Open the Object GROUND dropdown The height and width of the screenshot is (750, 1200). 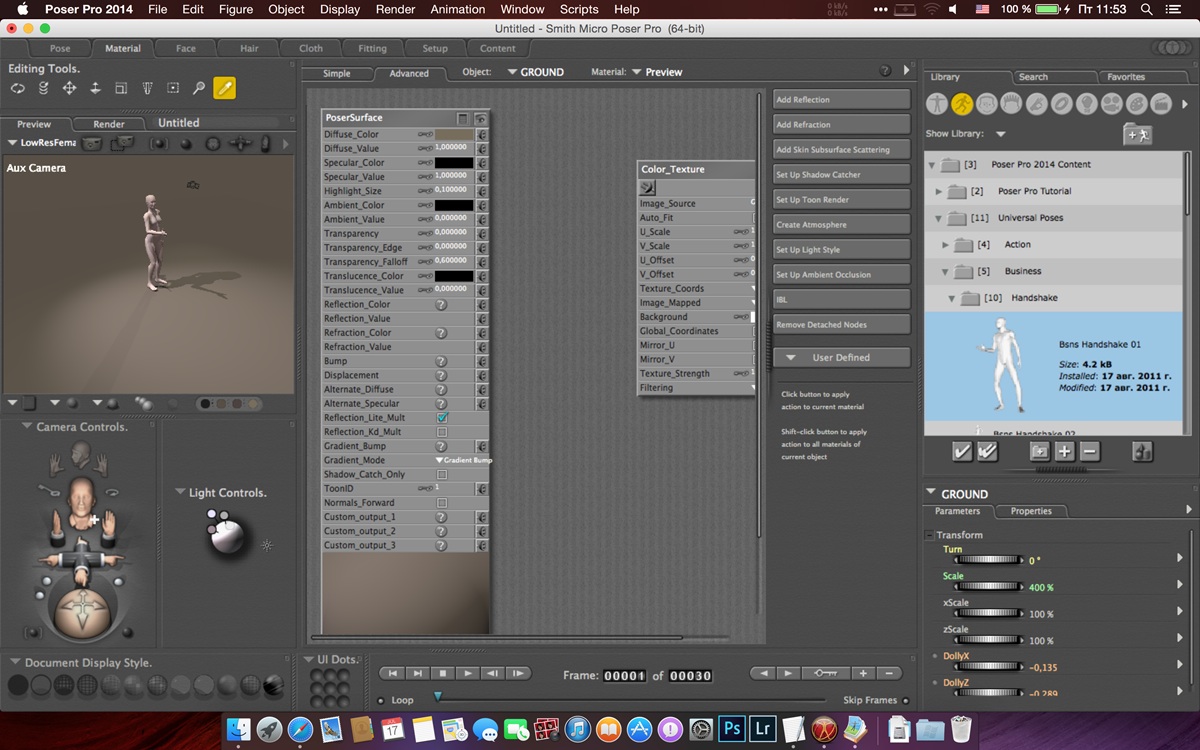536,72
